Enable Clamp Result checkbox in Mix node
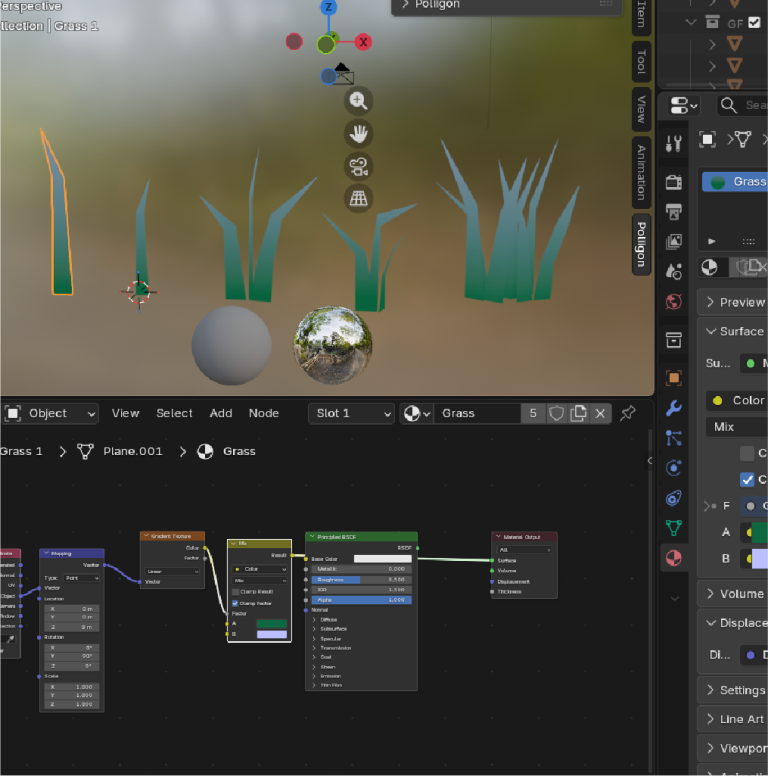Screen dimensions: 768x776 [236, 591]
